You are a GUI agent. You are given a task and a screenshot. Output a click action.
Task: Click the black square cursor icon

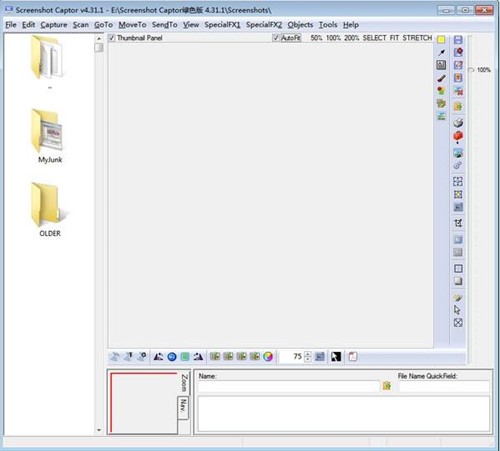click(x=336, y=357)
